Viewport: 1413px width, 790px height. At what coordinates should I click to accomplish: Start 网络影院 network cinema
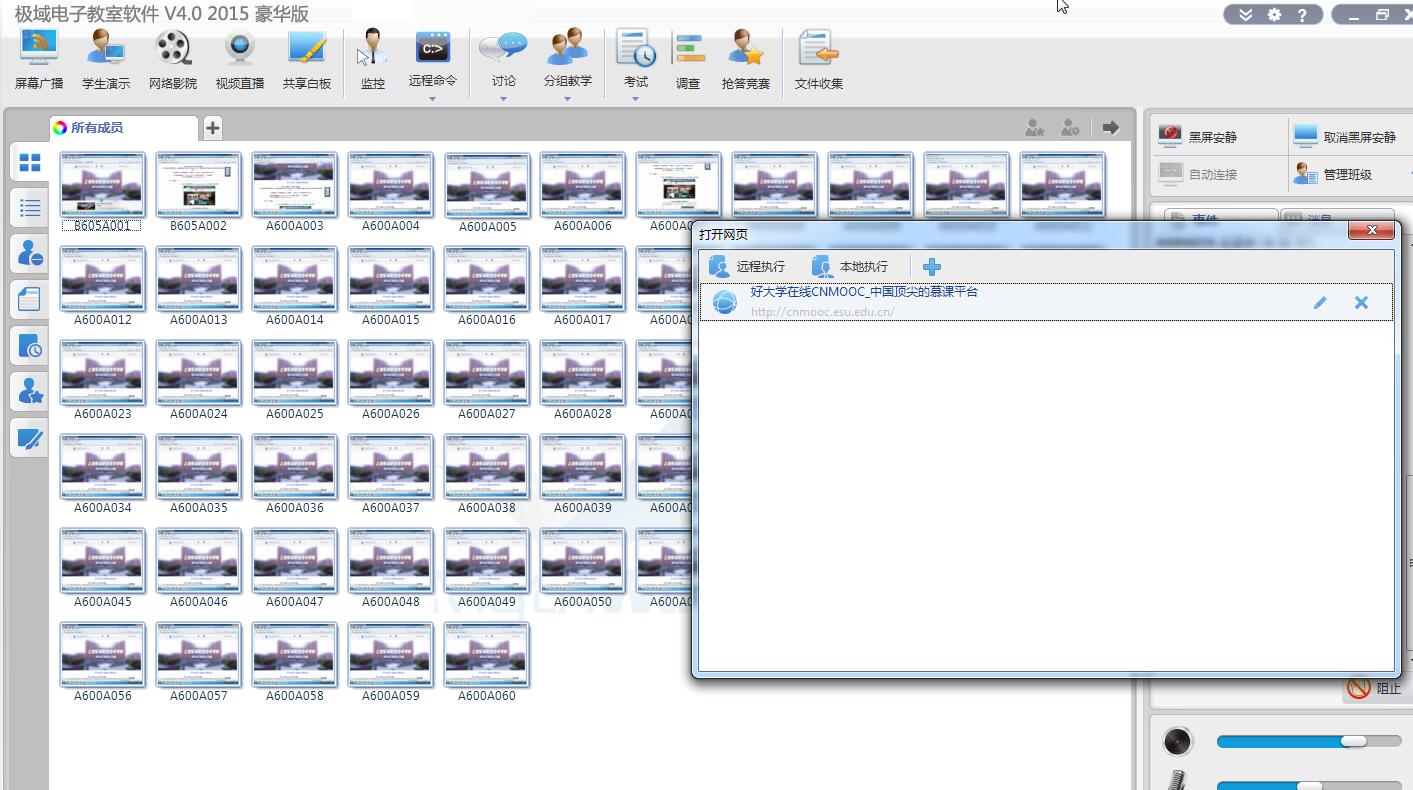pyautogui.click(x=173, y=60)
